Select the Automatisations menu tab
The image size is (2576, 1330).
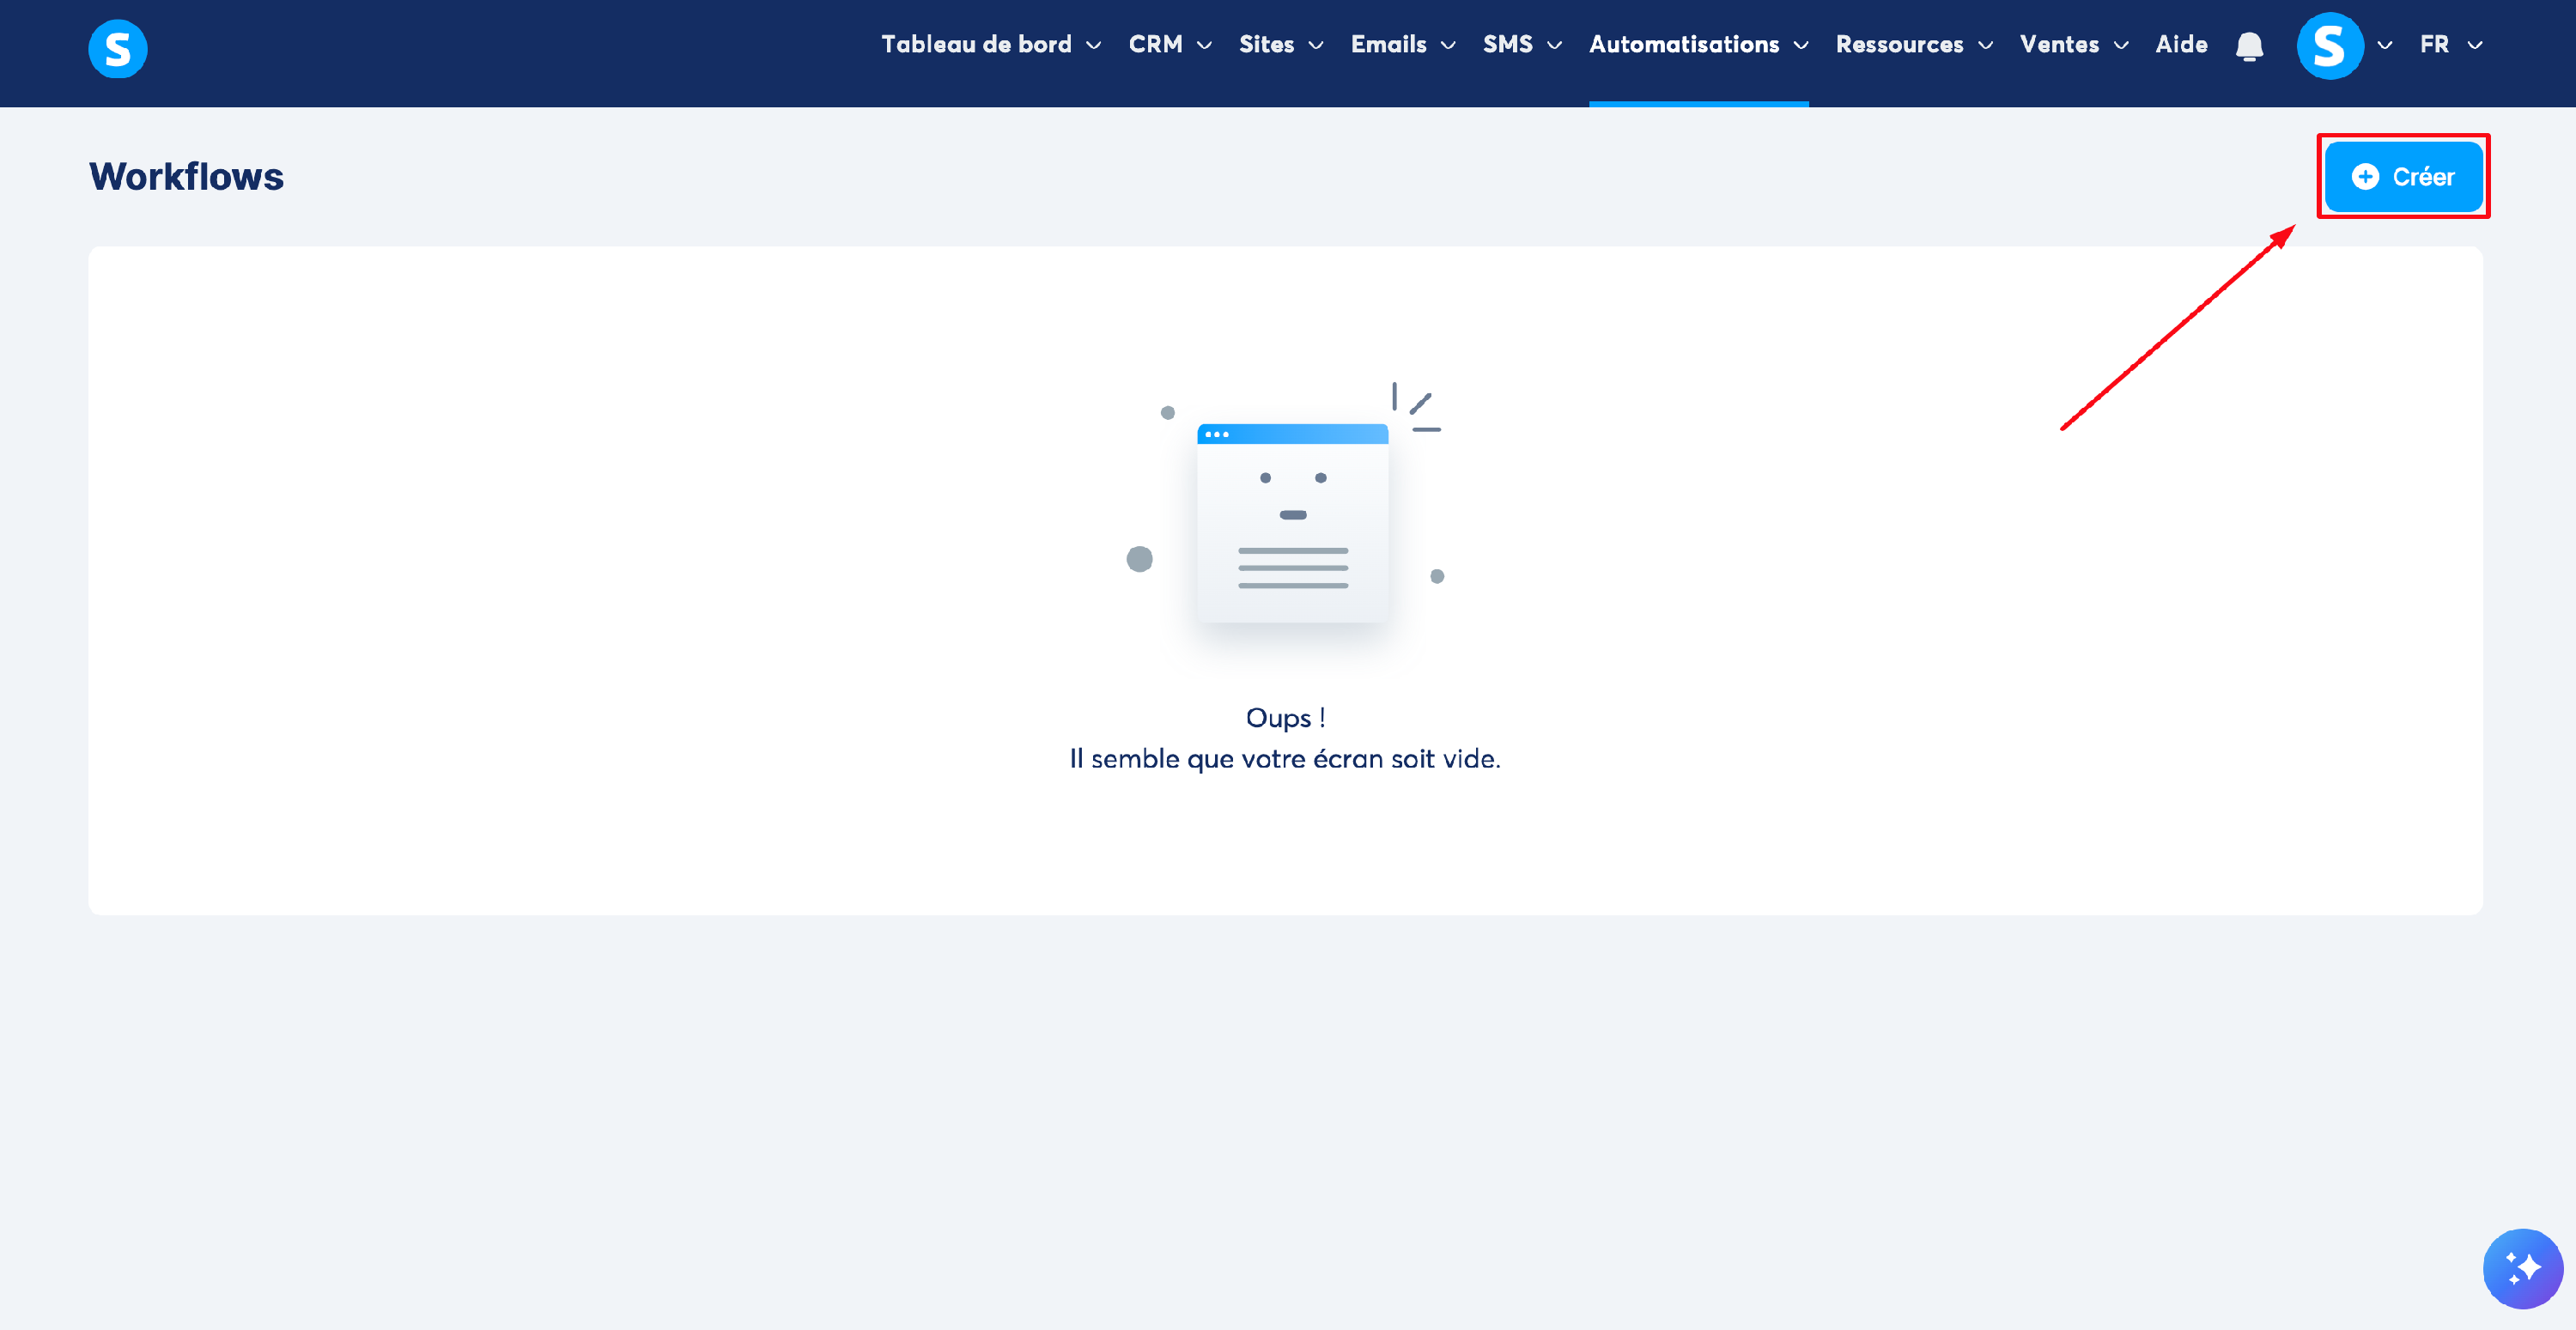(1684, 45)
